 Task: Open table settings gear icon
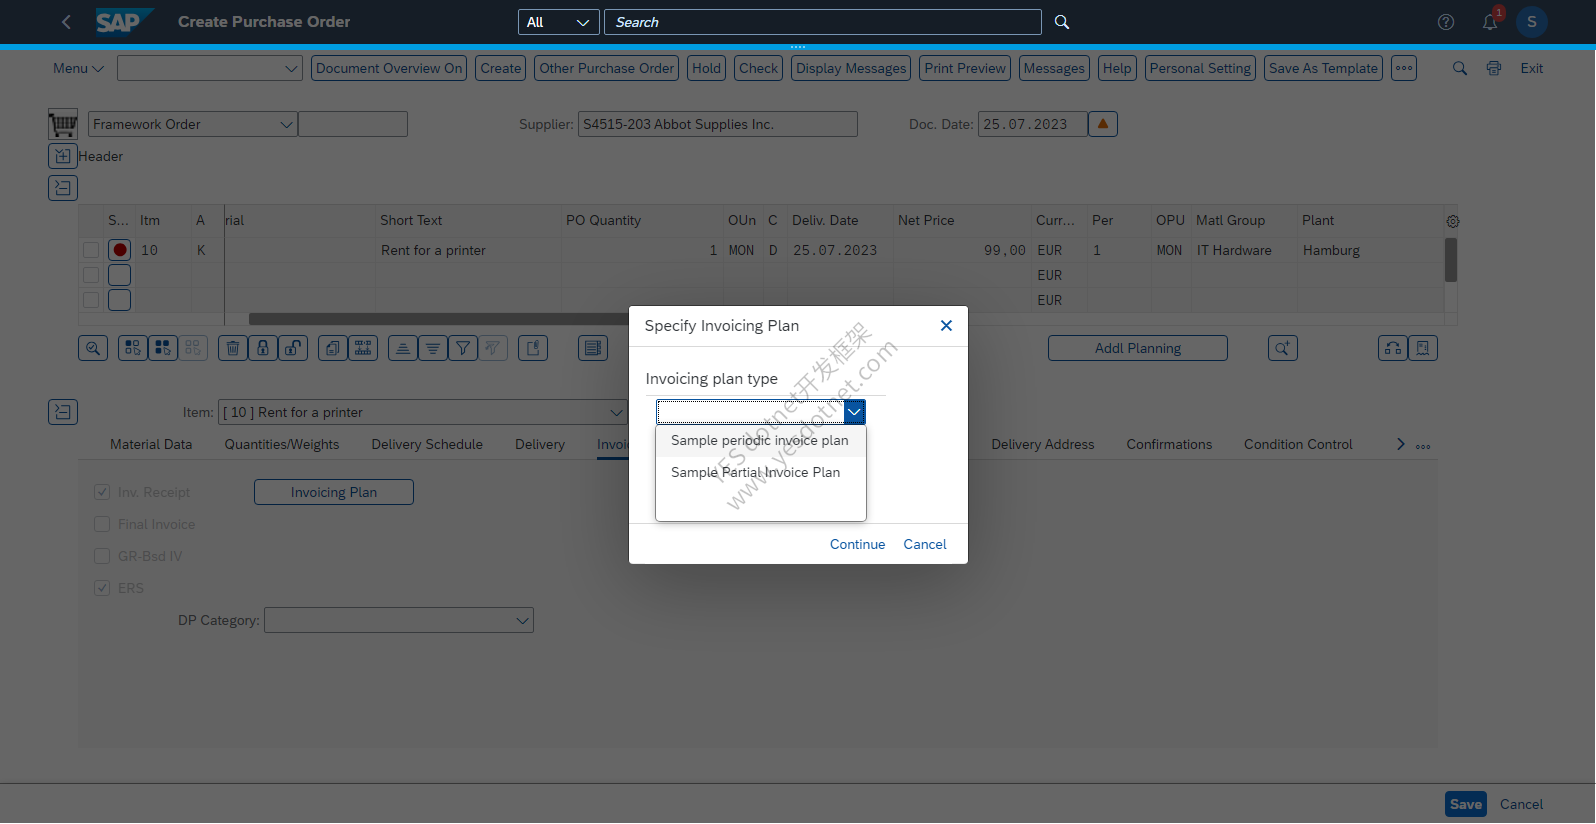coord(1453,221)
